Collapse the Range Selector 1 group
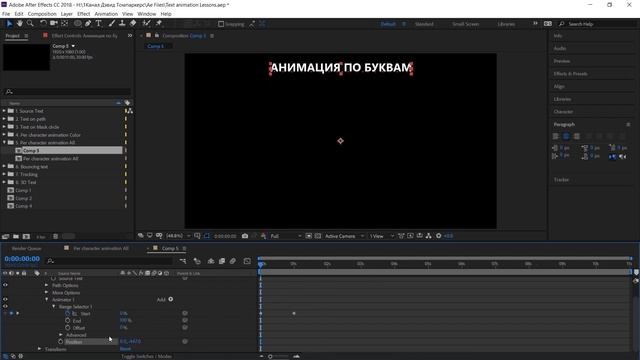This screenshot has height=360, width=640. pyautogui.click(x=53, y=306)
